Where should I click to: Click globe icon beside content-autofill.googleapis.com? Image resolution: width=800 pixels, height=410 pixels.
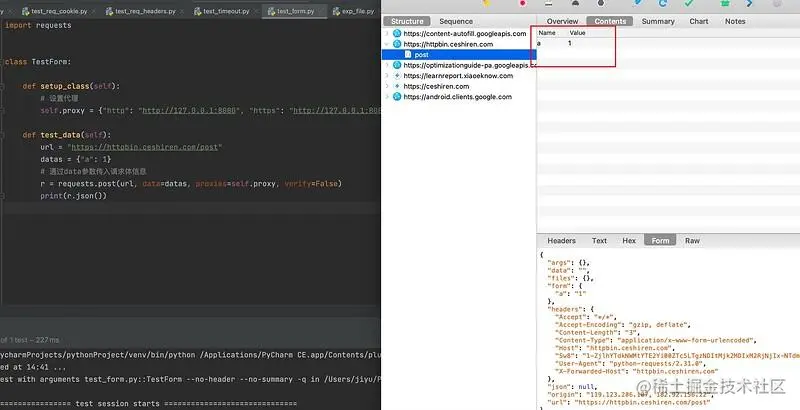[397, 33]
